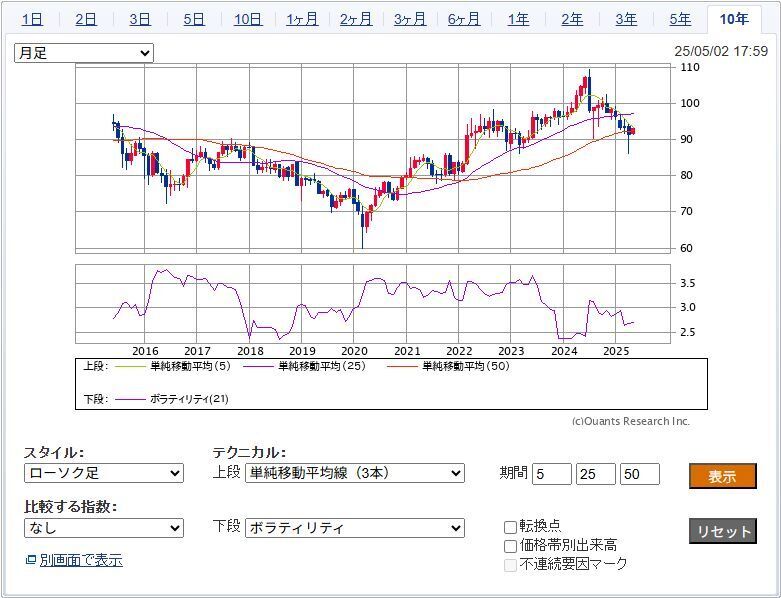
Task: Switch to the 2年 period tab
Action: click(x=572, y=19)
